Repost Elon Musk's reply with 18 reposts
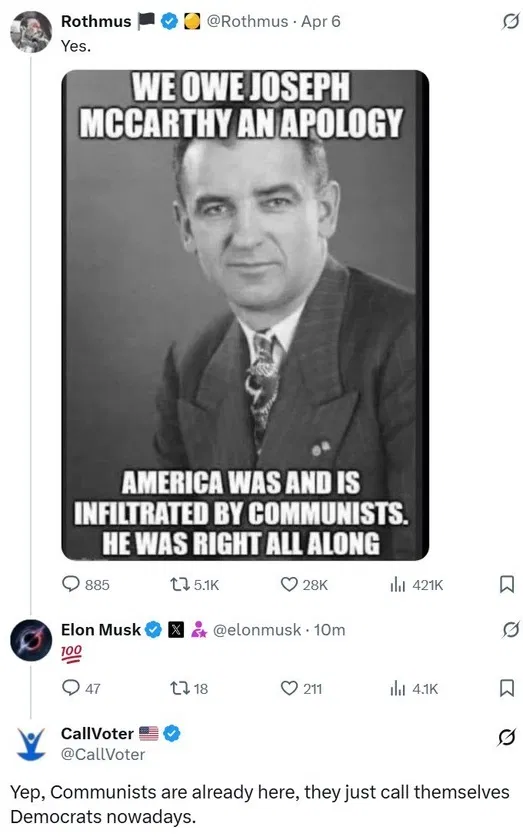 [189, 688]
